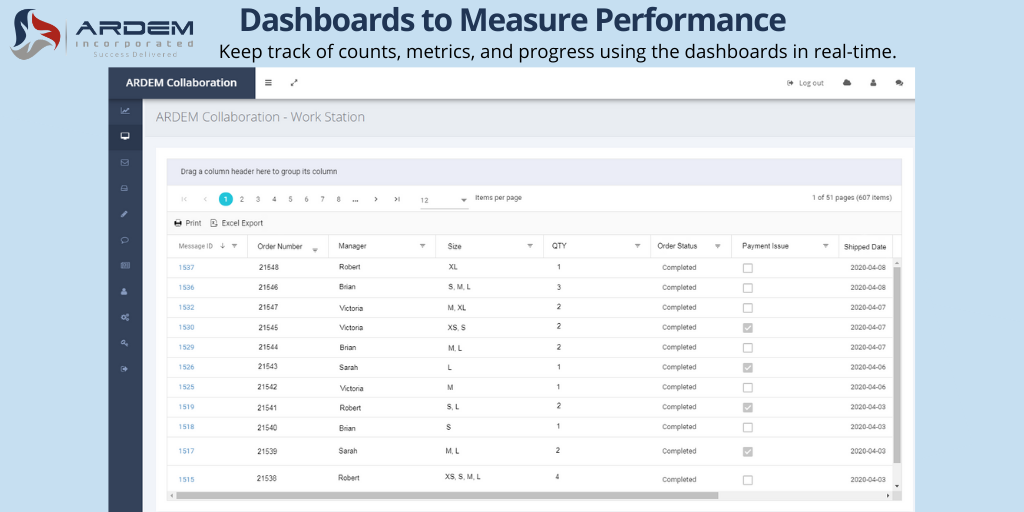This screenshot has width=1024, height=512.
Task: Click the horizontal scrollbar under the table
Action: [x=442, y=495]
